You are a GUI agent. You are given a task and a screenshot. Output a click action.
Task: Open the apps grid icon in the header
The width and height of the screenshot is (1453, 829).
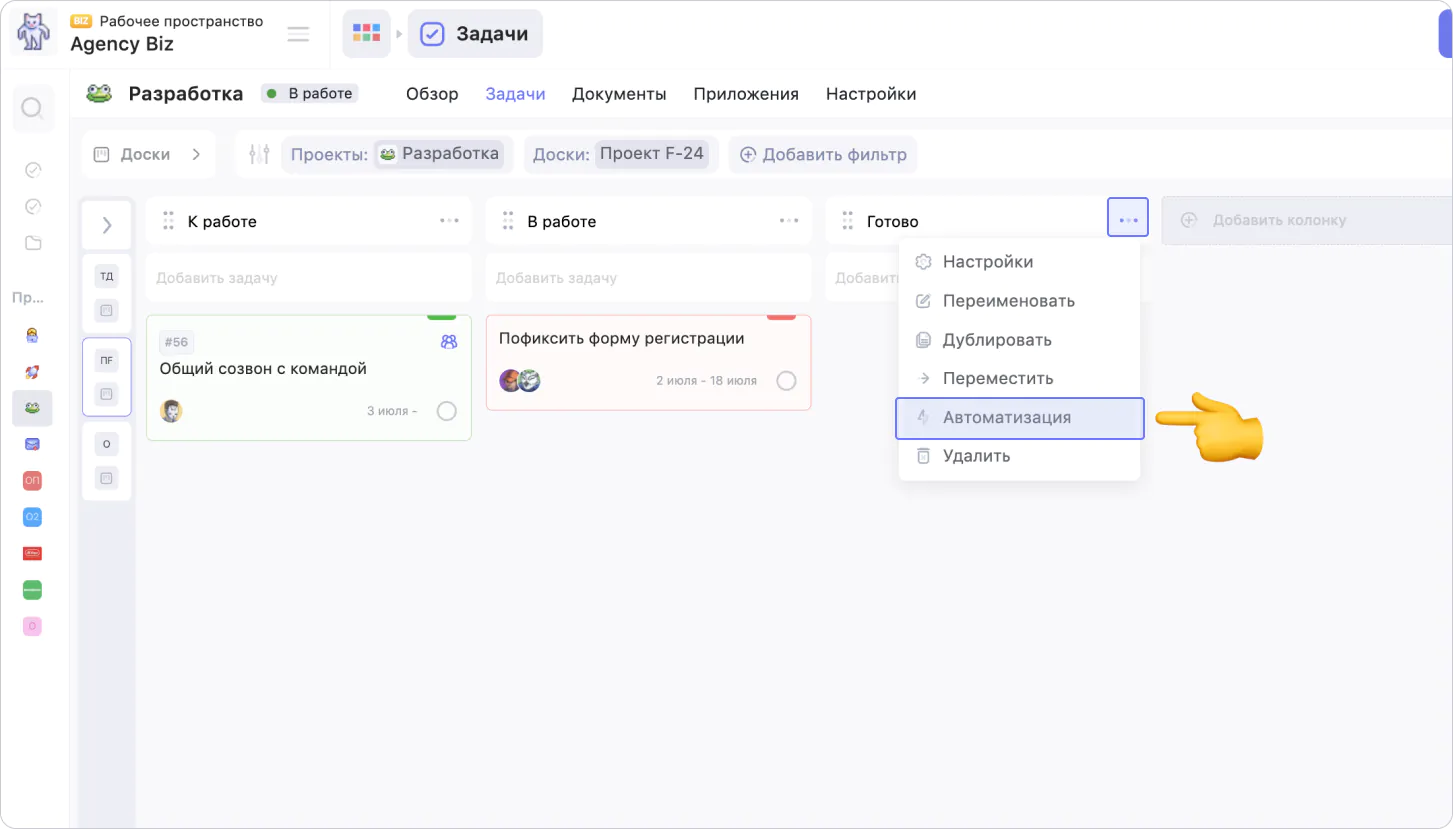(366, 33)
